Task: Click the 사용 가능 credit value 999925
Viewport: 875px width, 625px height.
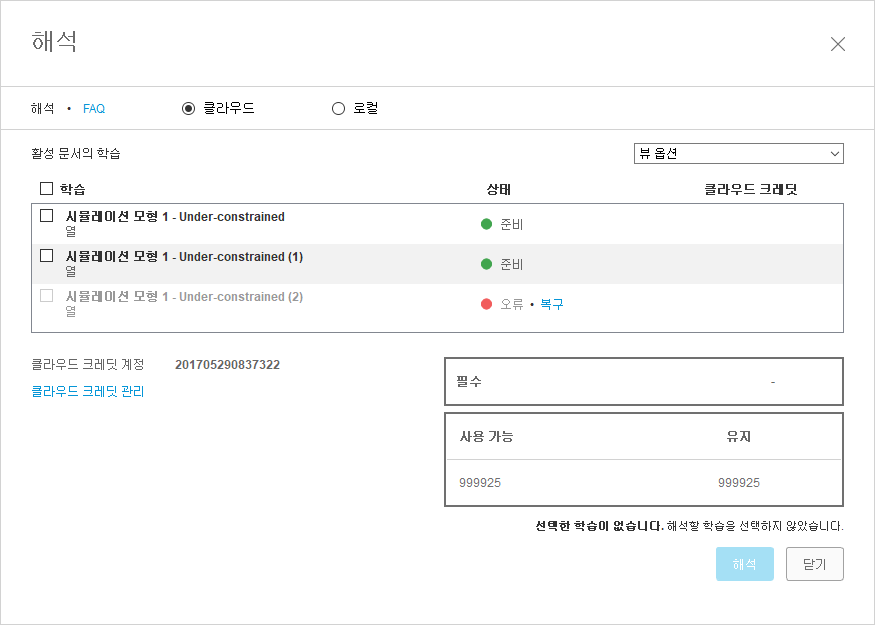Action: point(480,483)
